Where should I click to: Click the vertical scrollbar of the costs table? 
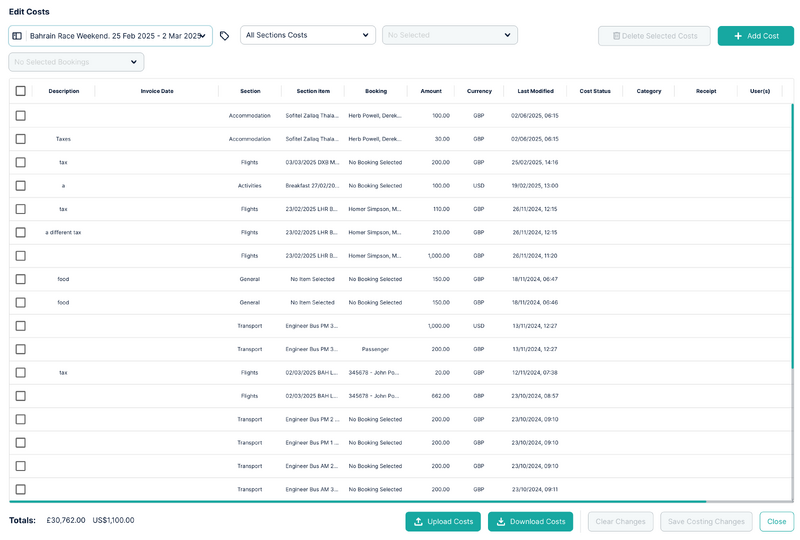coord(792,236)
